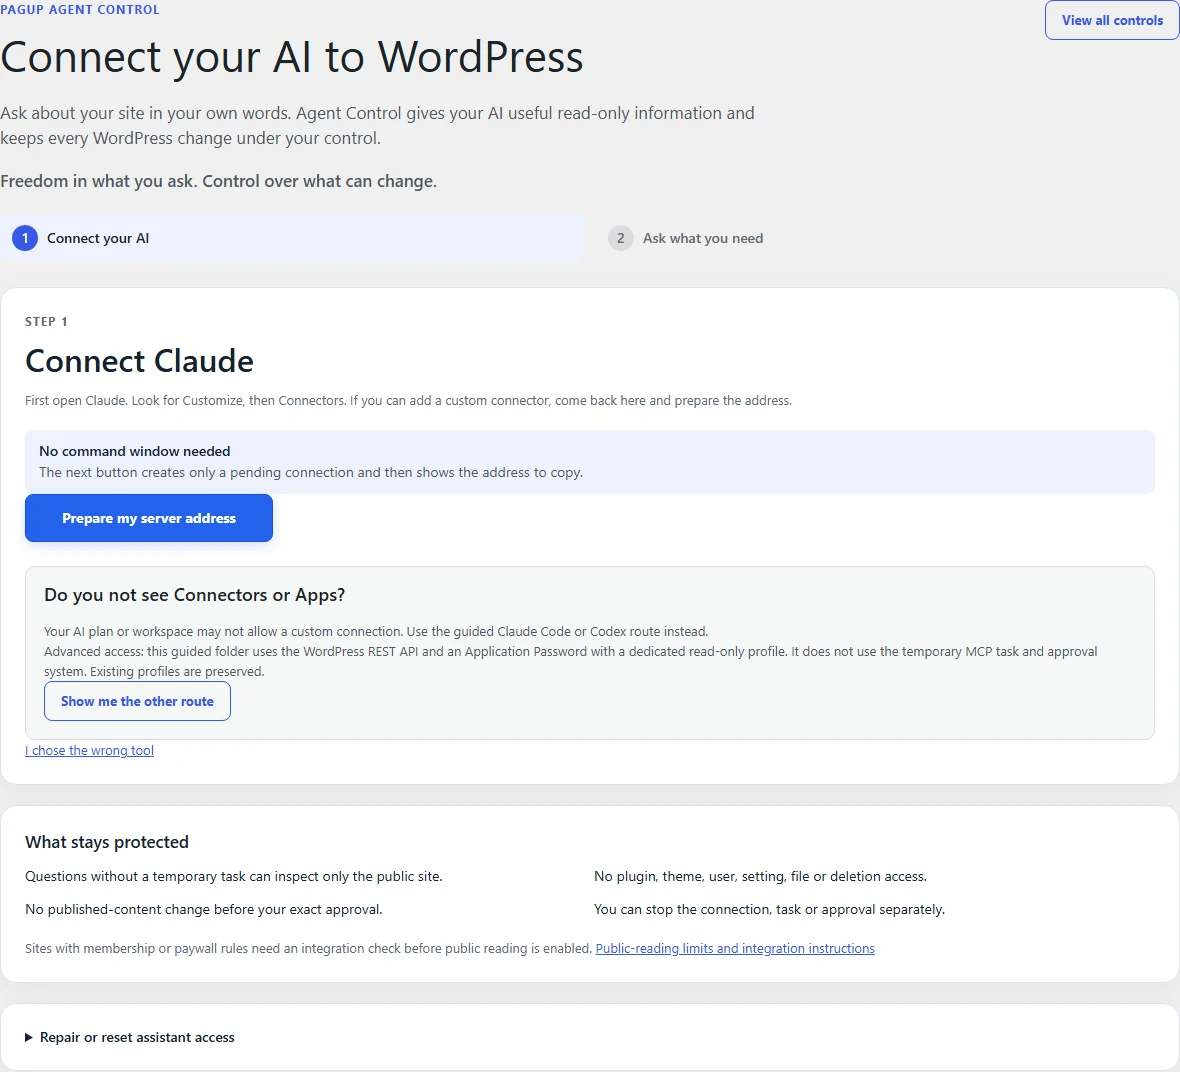Click Freedom in what you ask tagline
This screenshot has width=1180, height=1072.
click(218, 181)
